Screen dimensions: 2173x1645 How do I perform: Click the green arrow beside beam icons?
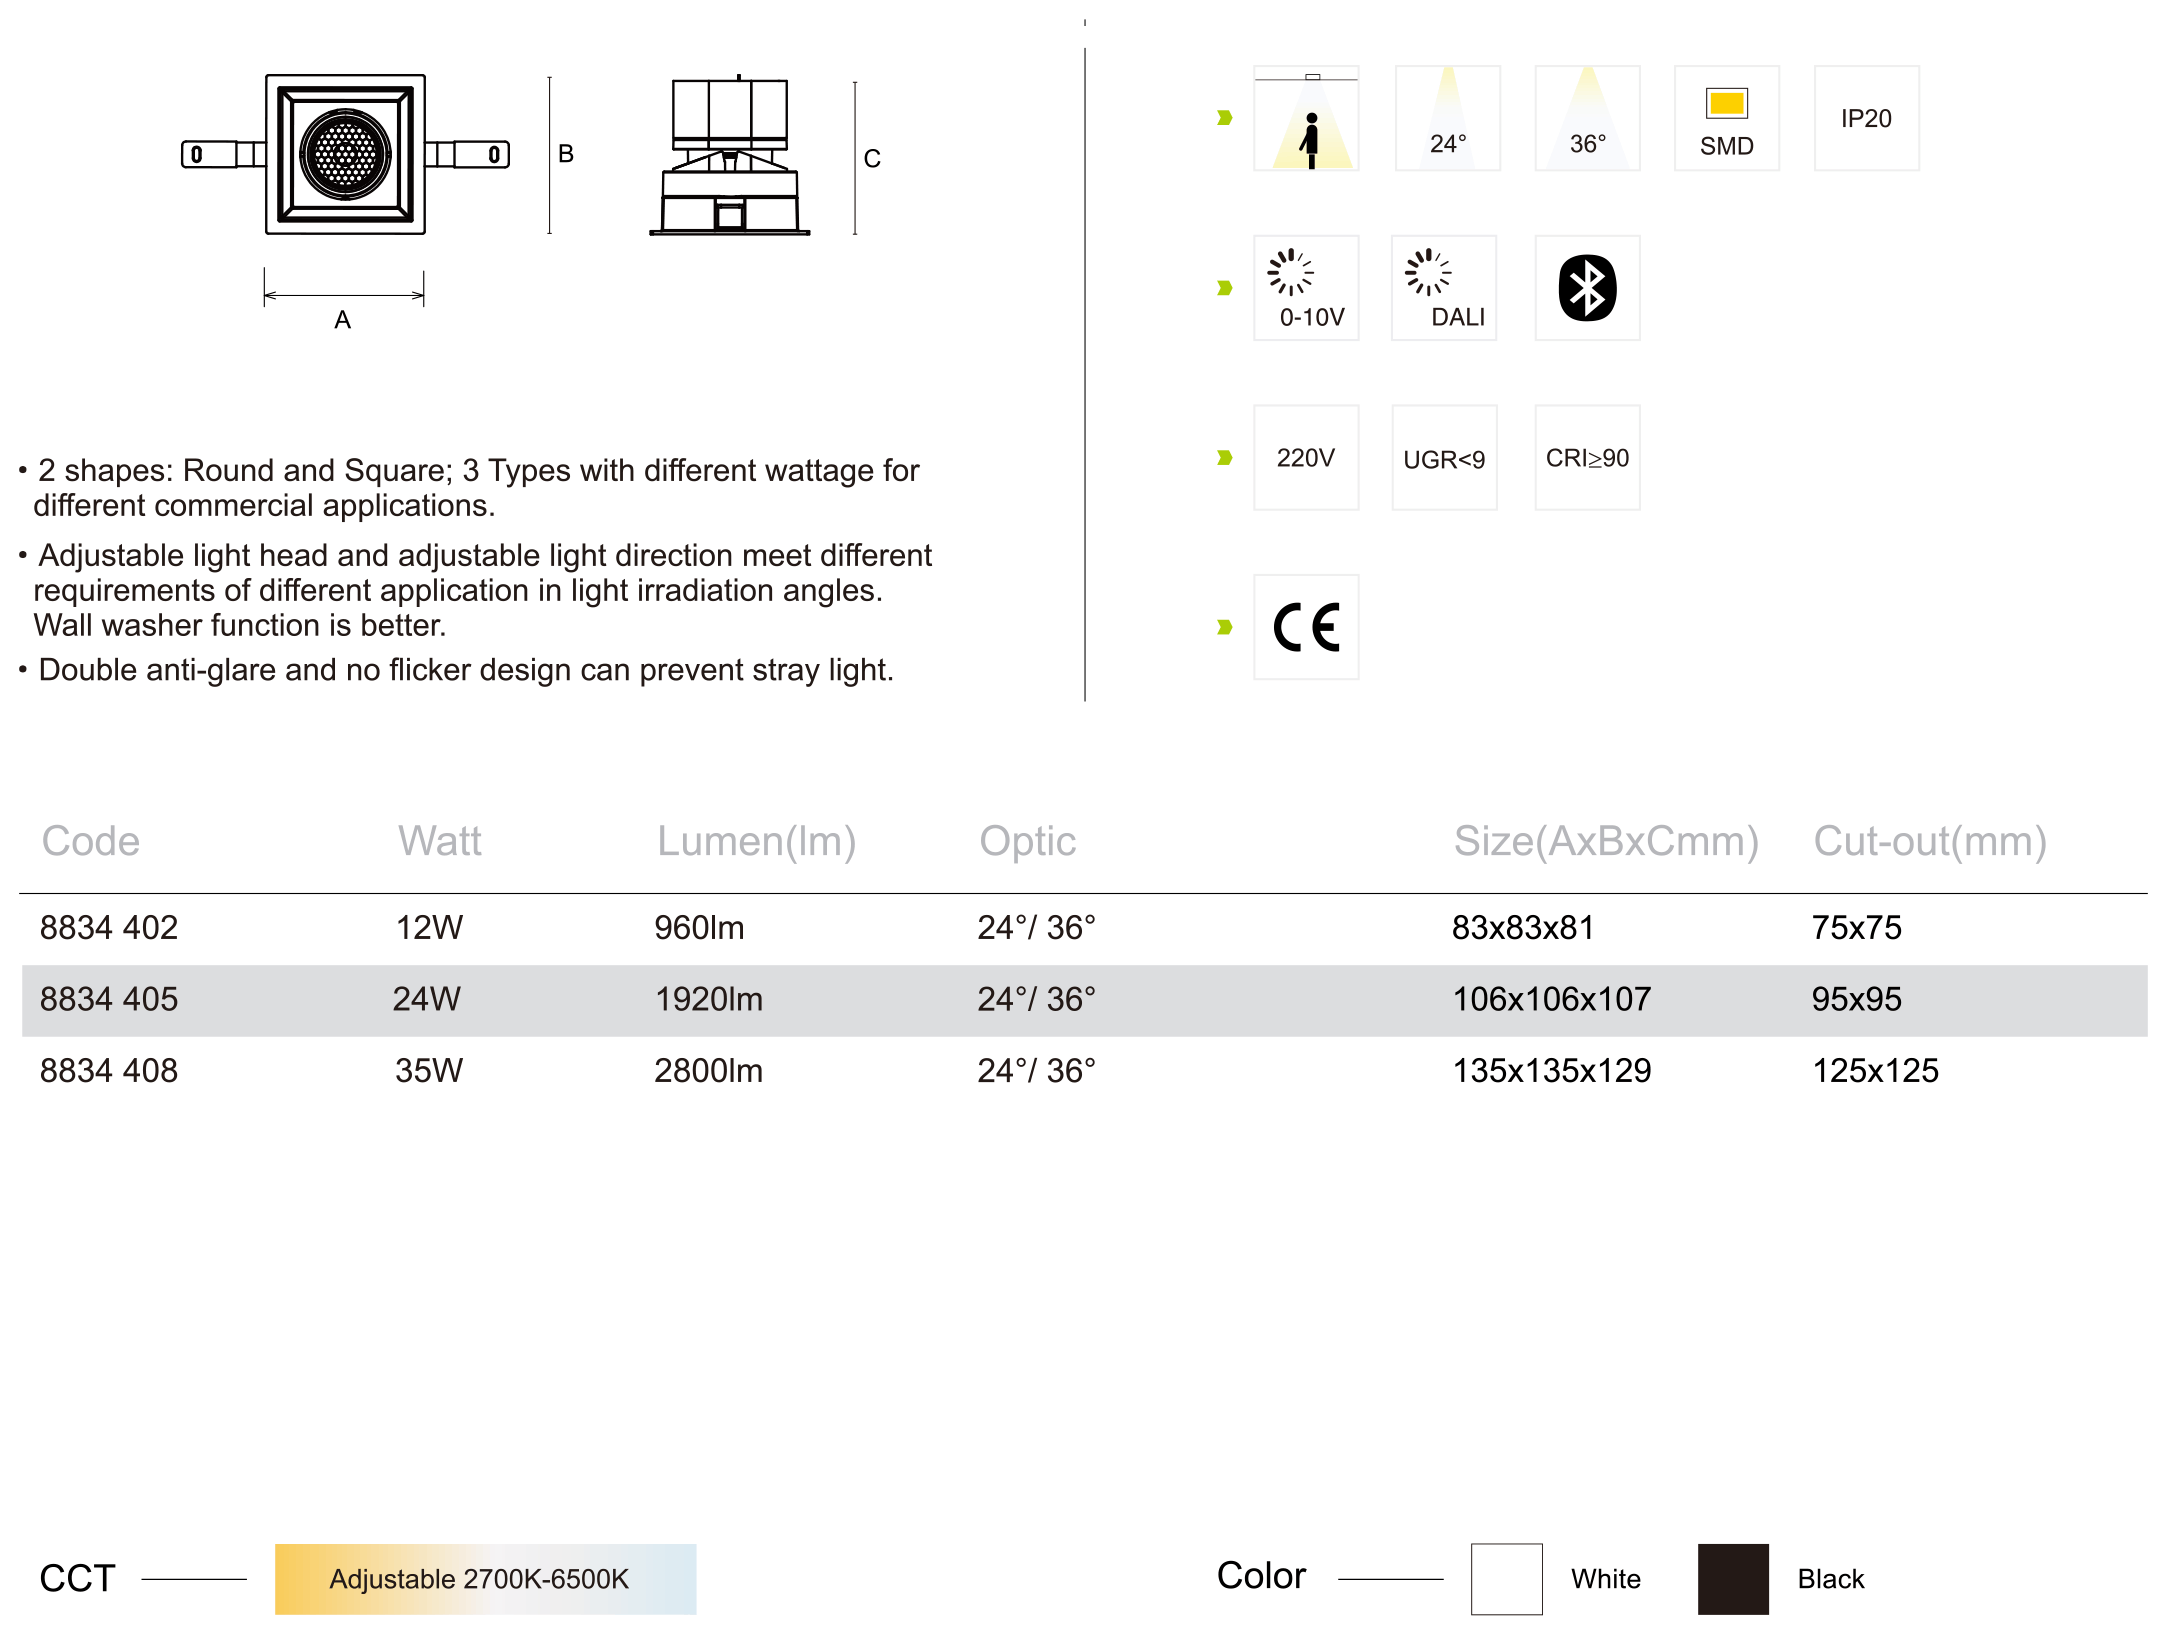(x=1224, y=118)
